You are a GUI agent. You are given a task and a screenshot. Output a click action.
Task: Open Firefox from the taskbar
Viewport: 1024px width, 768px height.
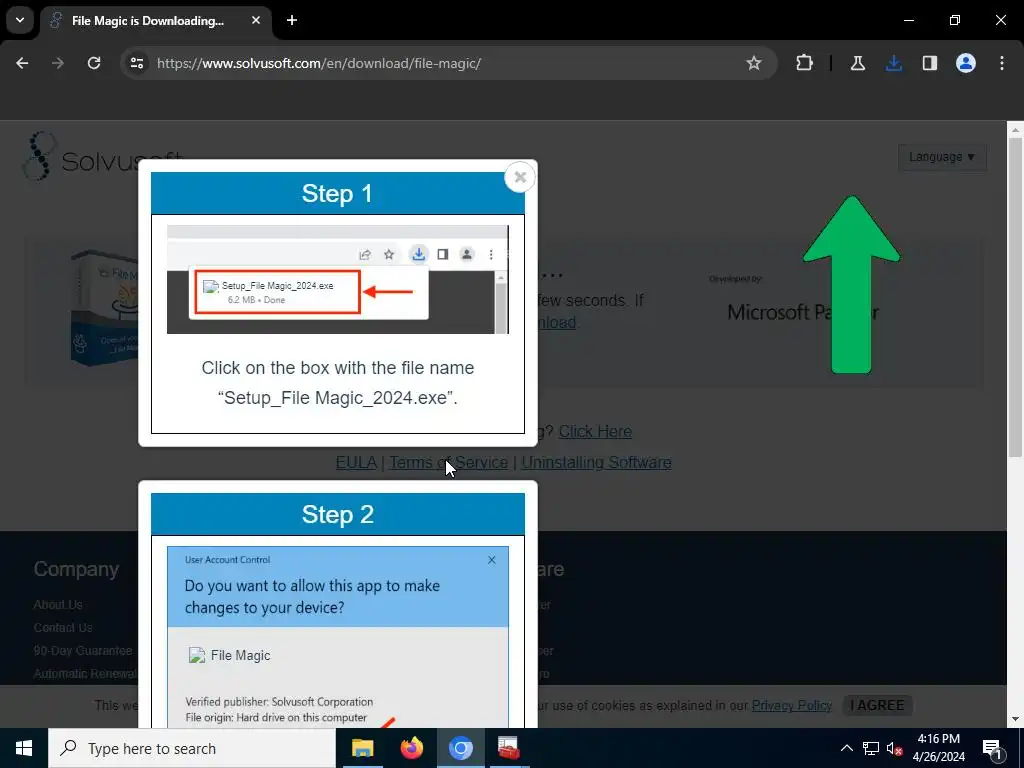coord(411,748)
